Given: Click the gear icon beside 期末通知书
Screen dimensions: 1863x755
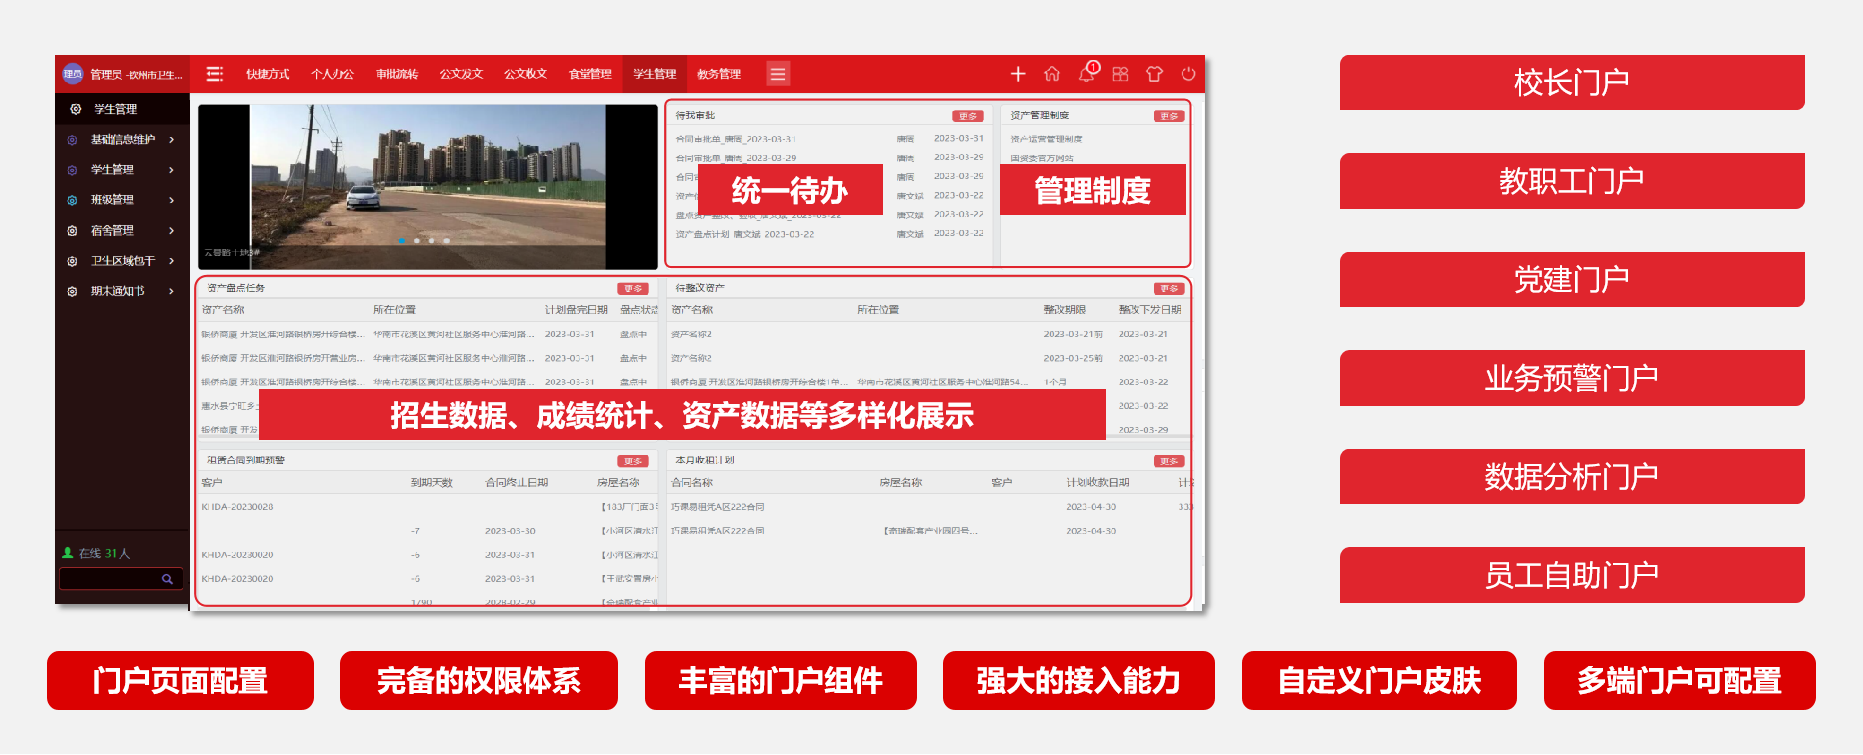Looking at the screenshot, I should click(72, 292).
